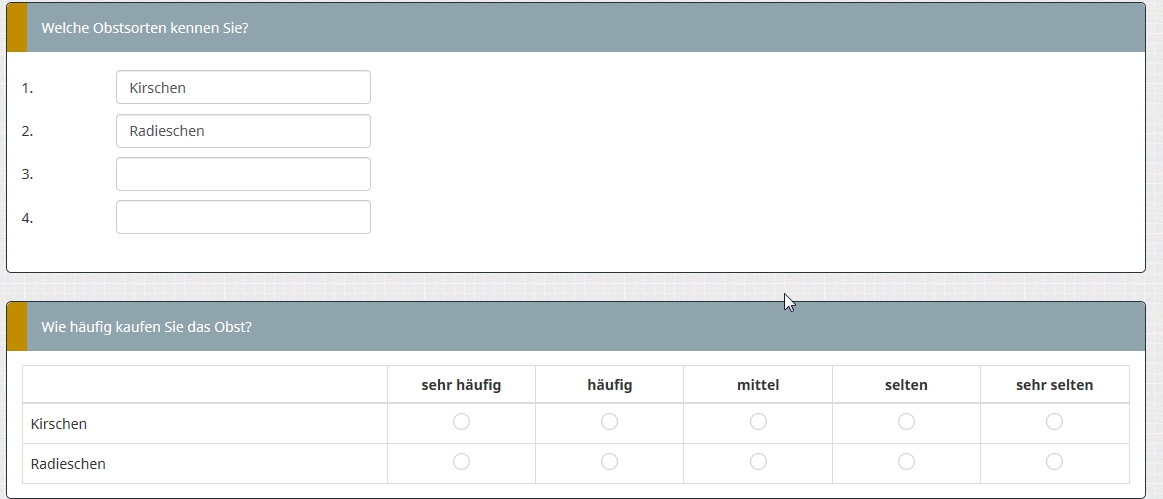Click the 'Welche Obstsorten kennen Sie?' question header
The image size is (1163, 499).
(145, 28)
